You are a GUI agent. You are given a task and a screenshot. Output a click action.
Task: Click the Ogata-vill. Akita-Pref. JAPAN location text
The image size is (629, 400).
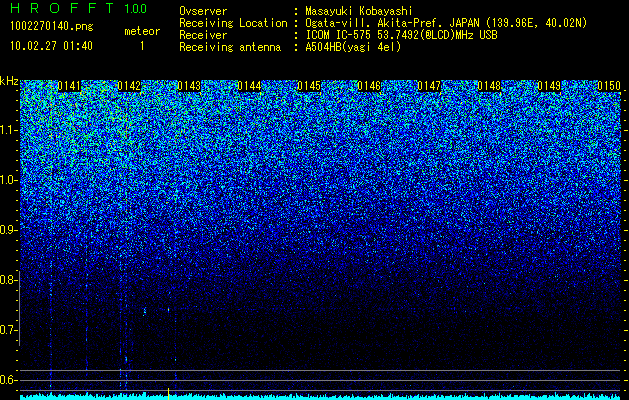(x=446, y=23)
